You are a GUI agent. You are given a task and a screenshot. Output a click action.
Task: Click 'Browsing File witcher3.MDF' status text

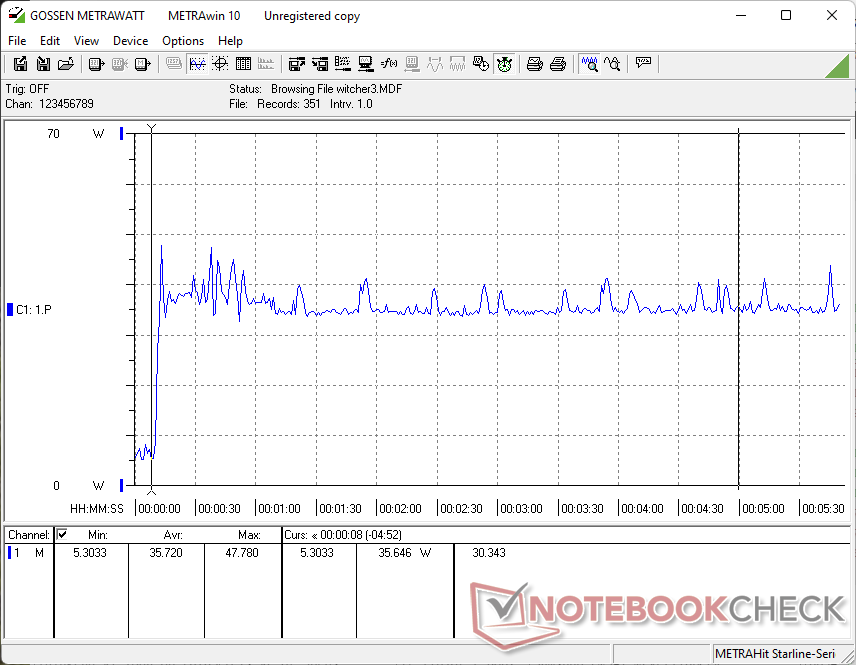pyautogui.click(x=336, y=89)
